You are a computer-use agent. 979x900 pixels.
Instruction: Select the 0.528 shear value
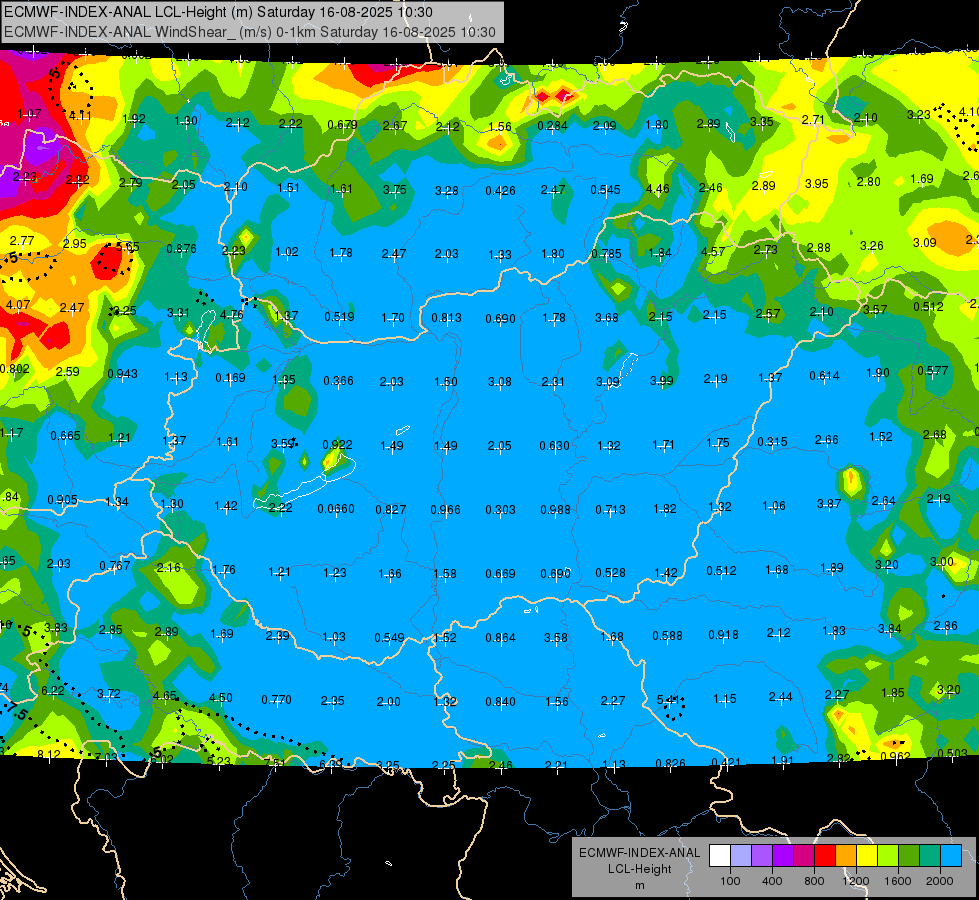tap(611, 573)
